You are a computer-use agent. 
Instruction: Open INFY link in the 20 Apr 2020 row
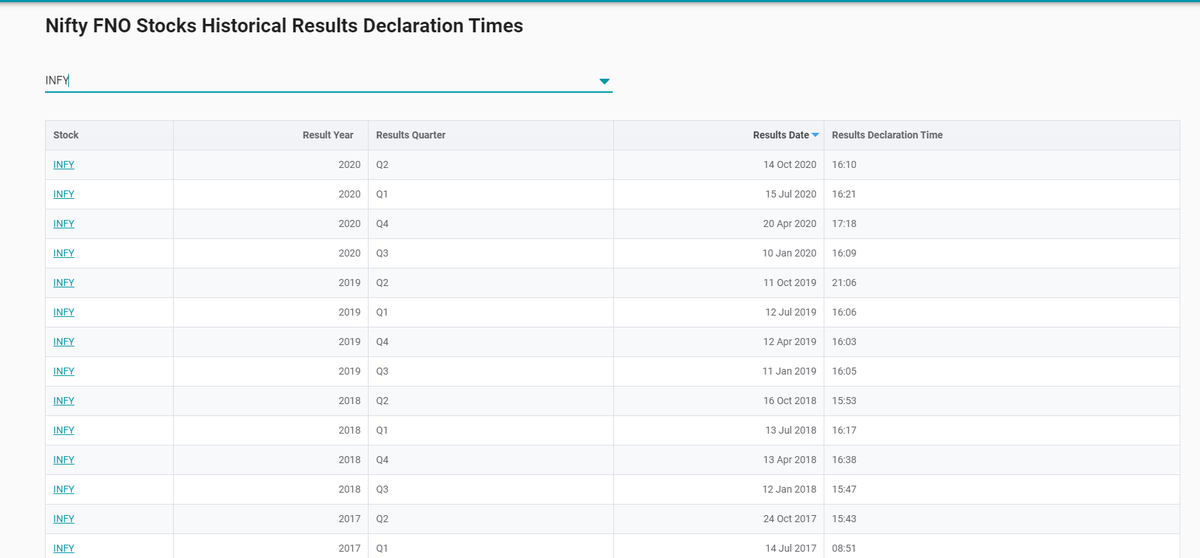point(64,223)
